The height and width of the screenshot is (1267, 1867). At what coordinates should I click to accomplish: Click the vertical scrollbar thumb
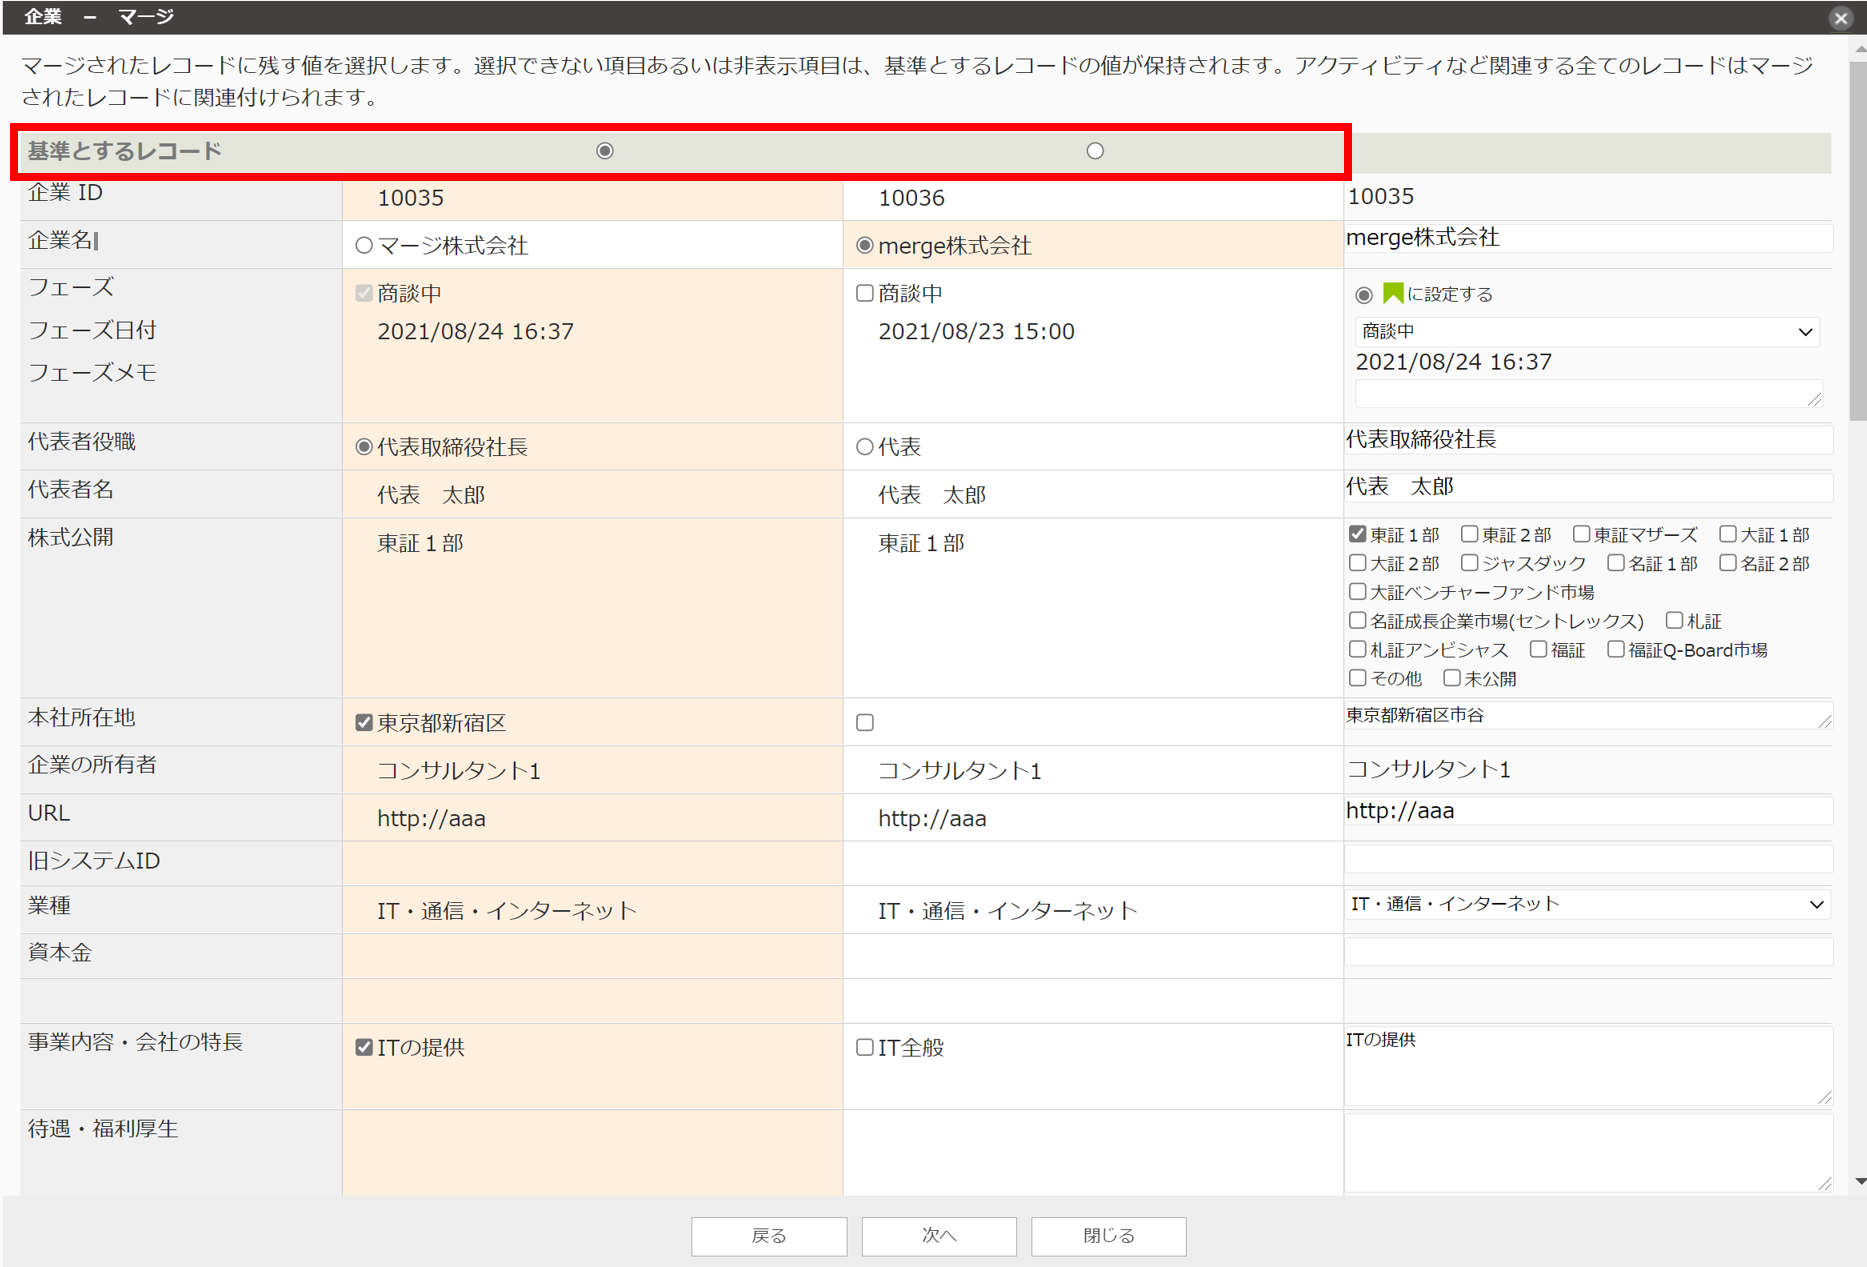pyautogui.click(x=1858, y=240)
